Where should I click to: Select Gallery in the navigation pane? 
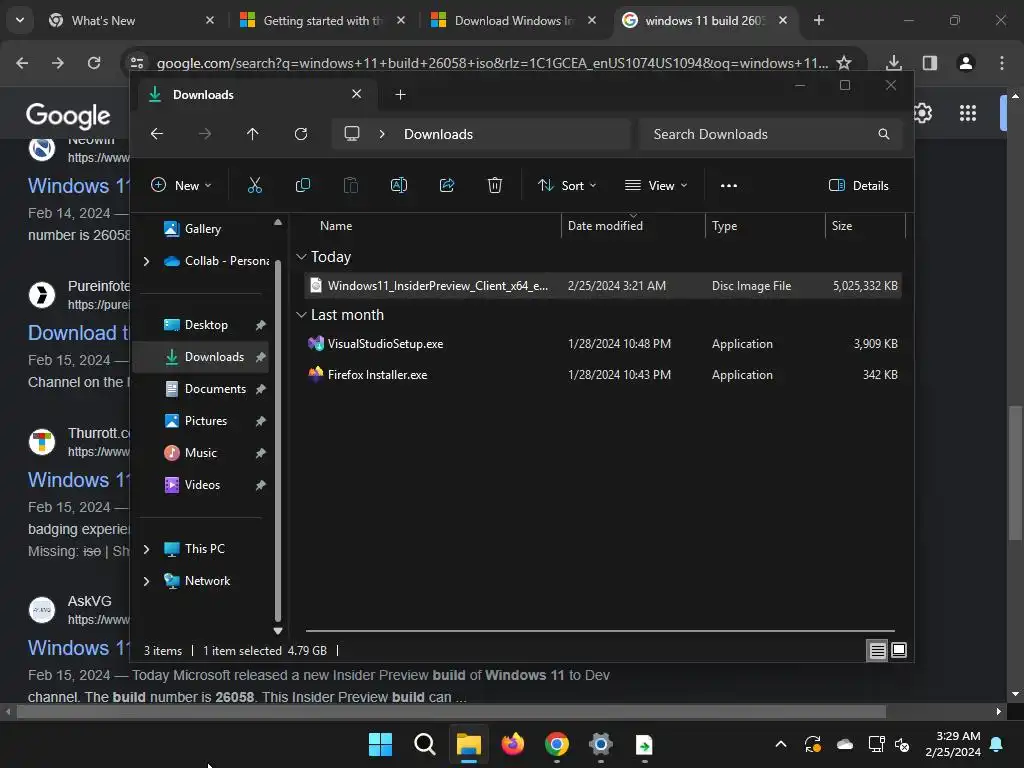[x=202, y=229]
